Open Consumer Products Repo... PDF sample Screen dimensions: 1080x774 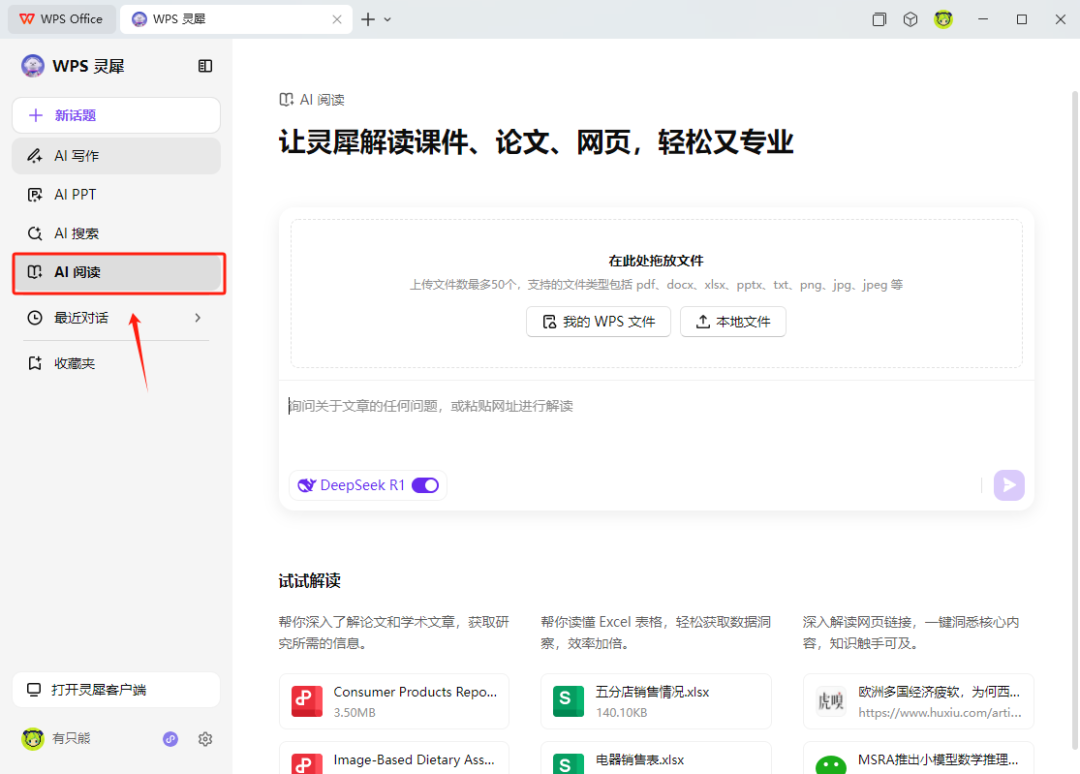(394, 701)
